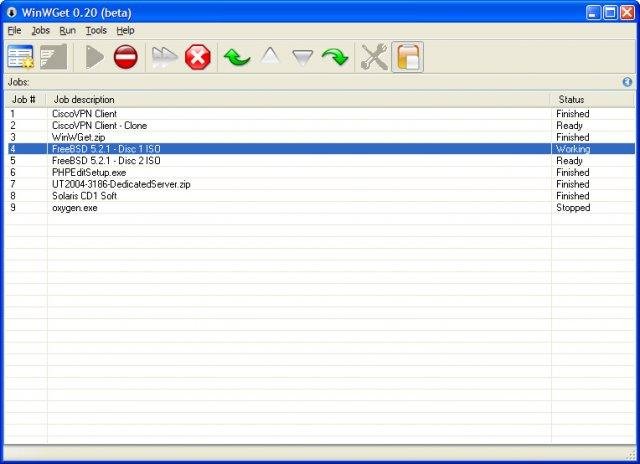640x464 pixels.
Task: Click the Finished status of Solaris CD1 Soft
Action: [573, 196]
